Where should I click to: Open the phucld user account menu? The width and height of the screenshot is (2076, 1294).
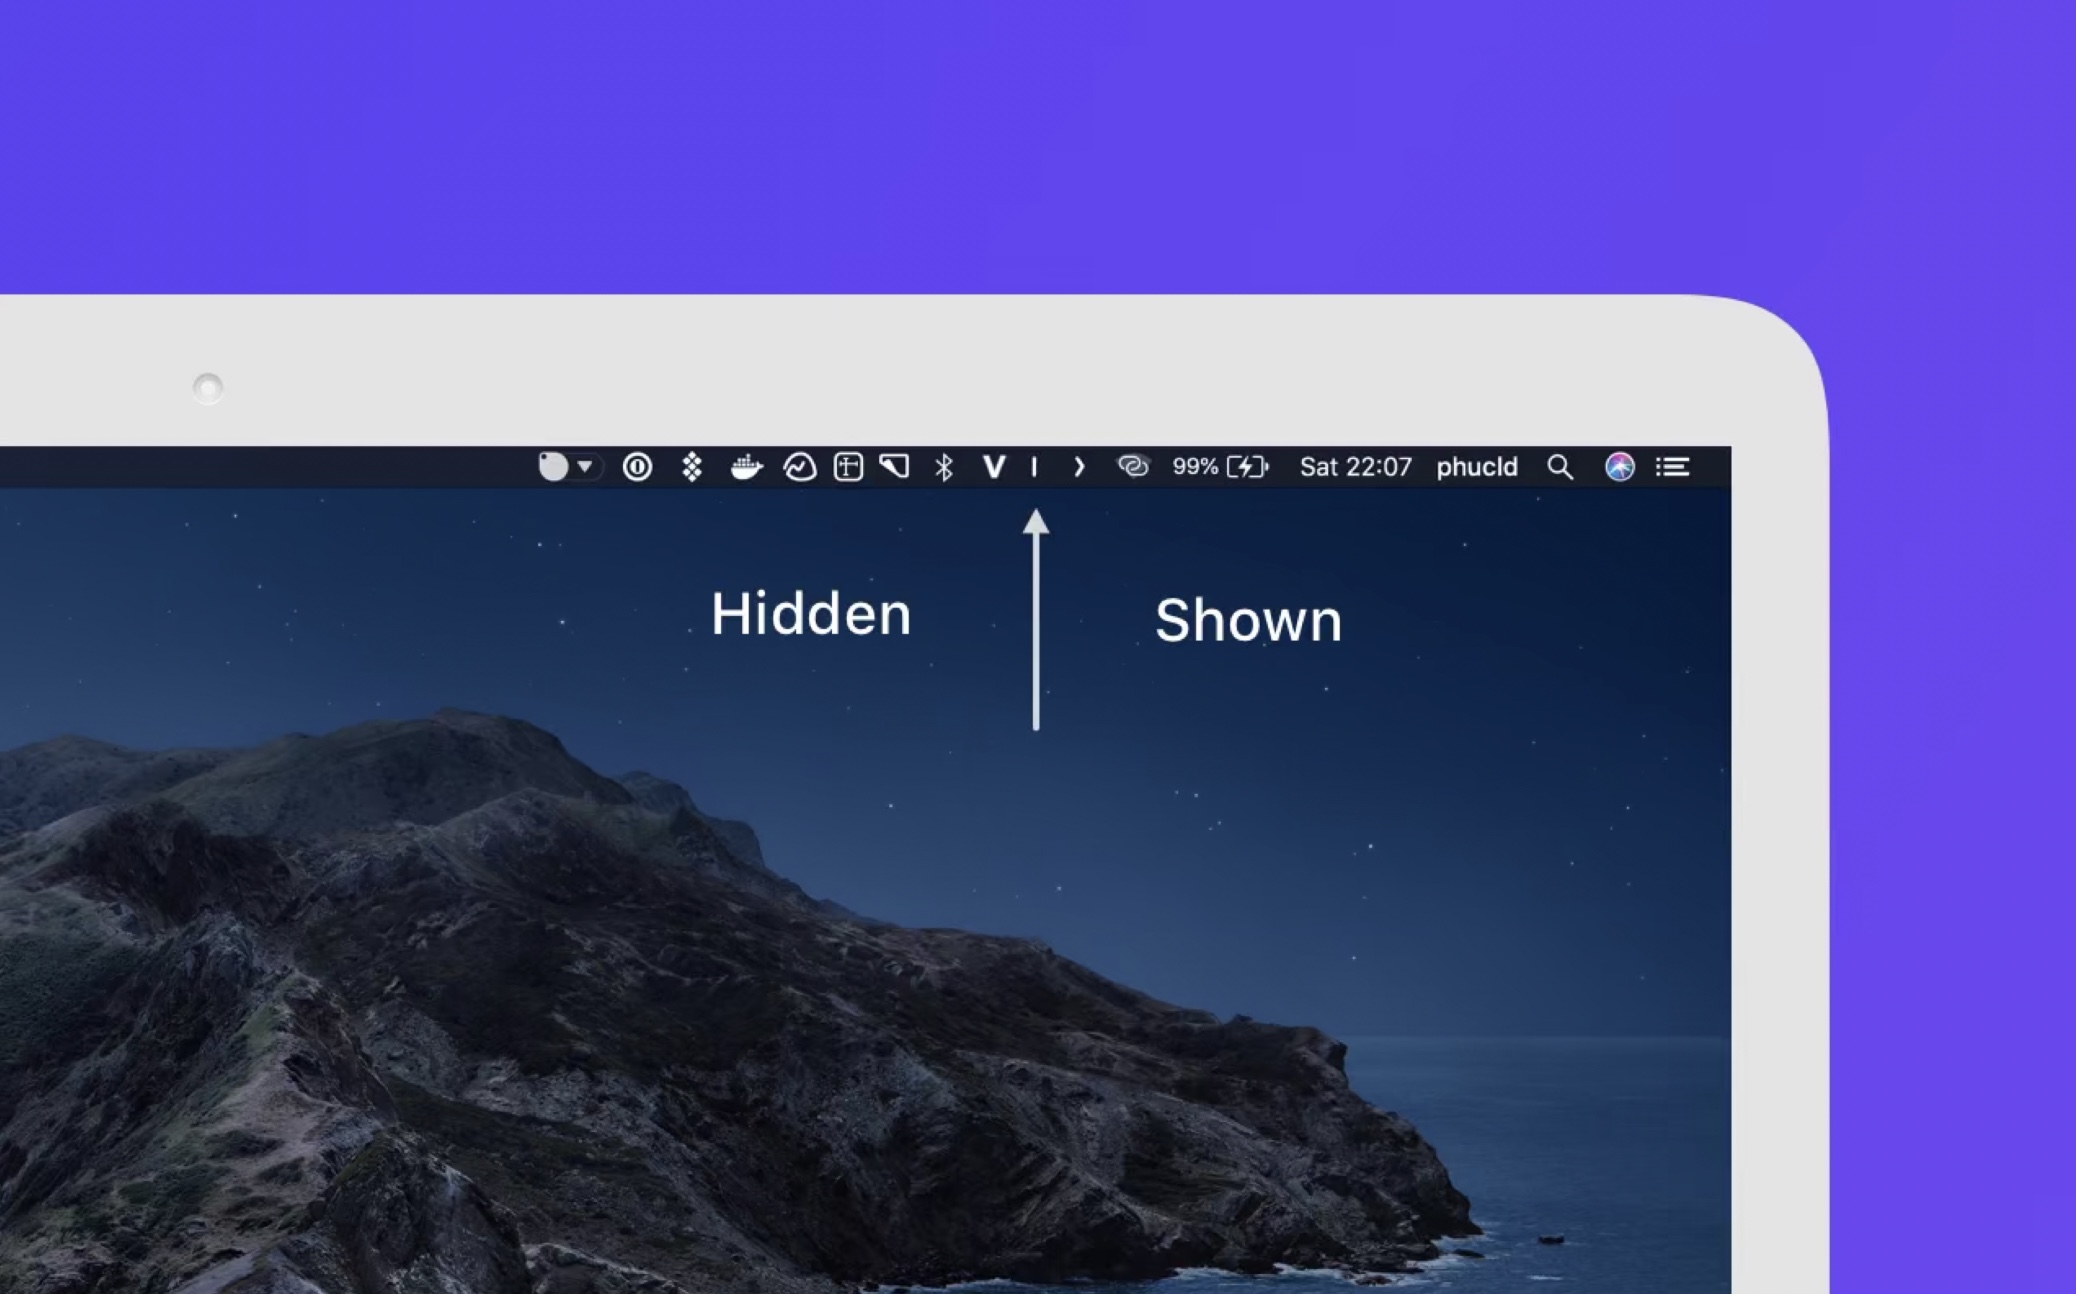1476,467
